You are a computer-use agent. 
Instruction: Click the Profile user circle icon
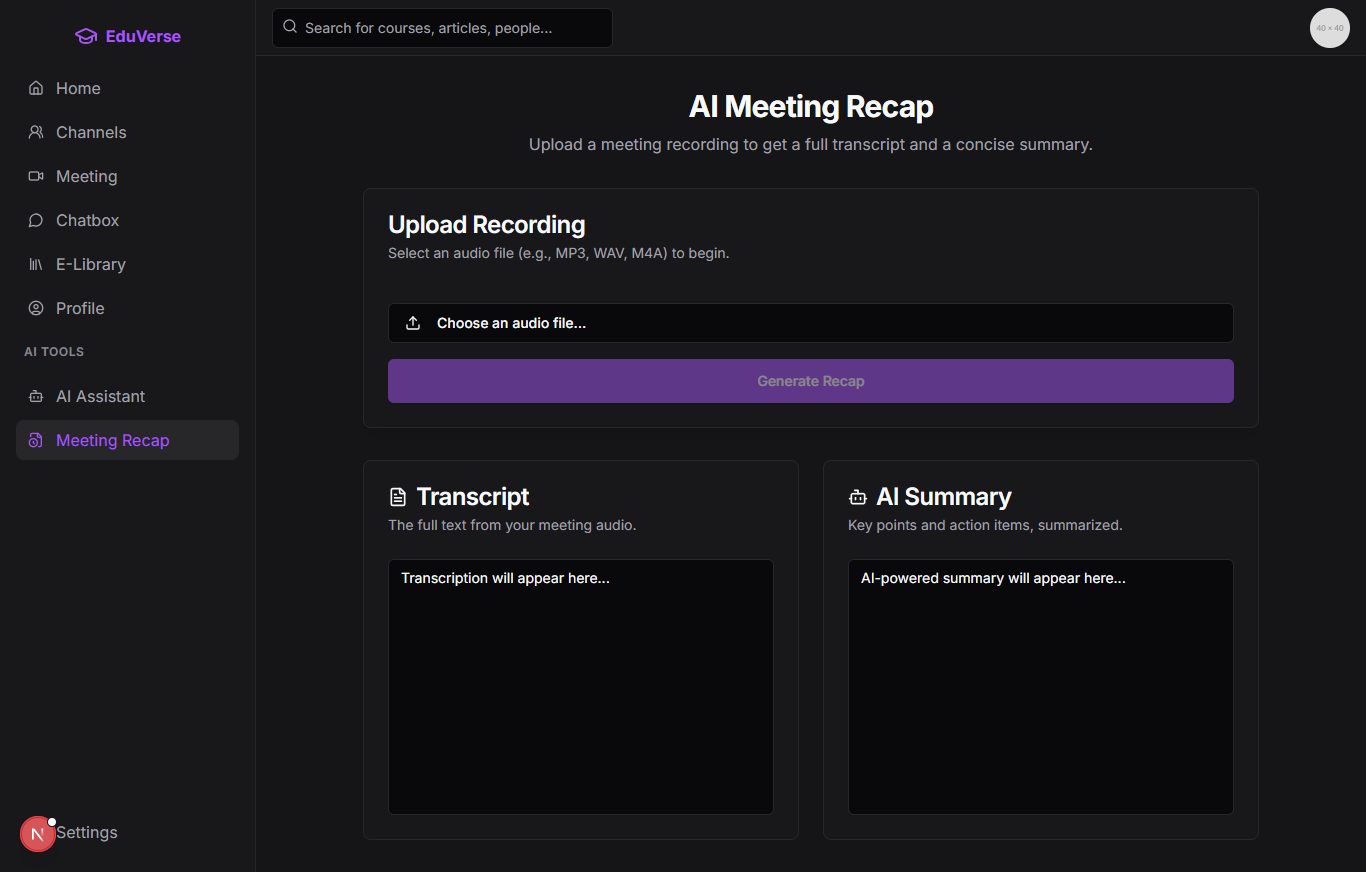[x=36, y=308]
